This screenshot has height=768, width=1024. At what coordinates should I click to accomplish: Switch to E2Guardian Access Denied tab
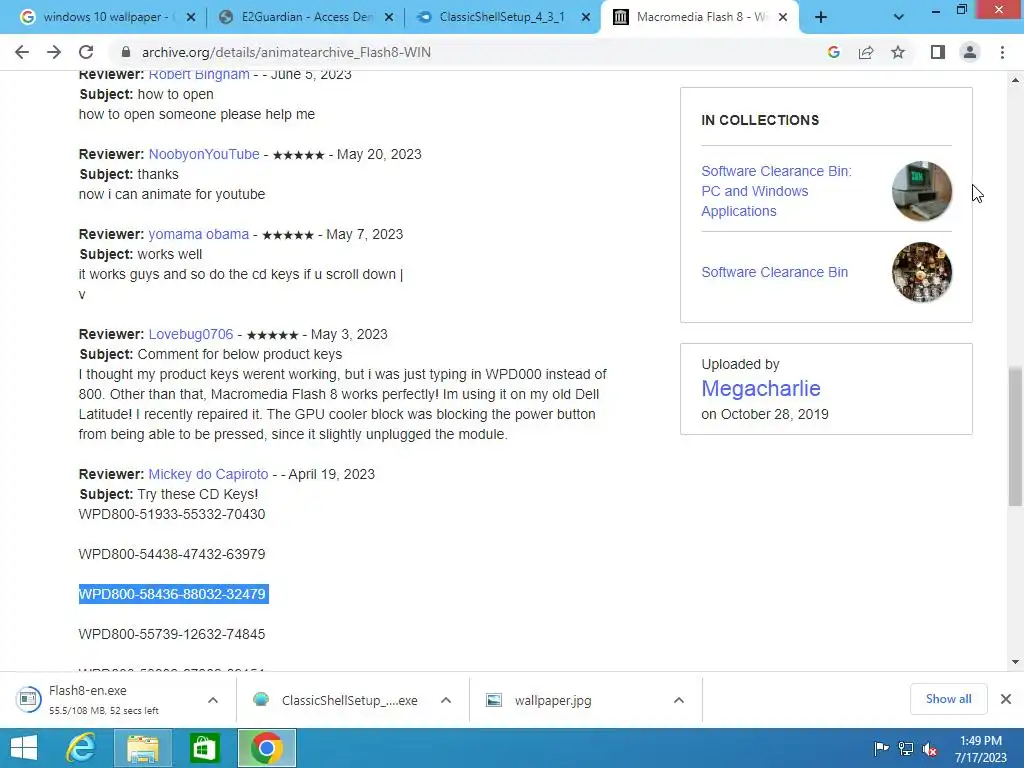coord(306,17)
